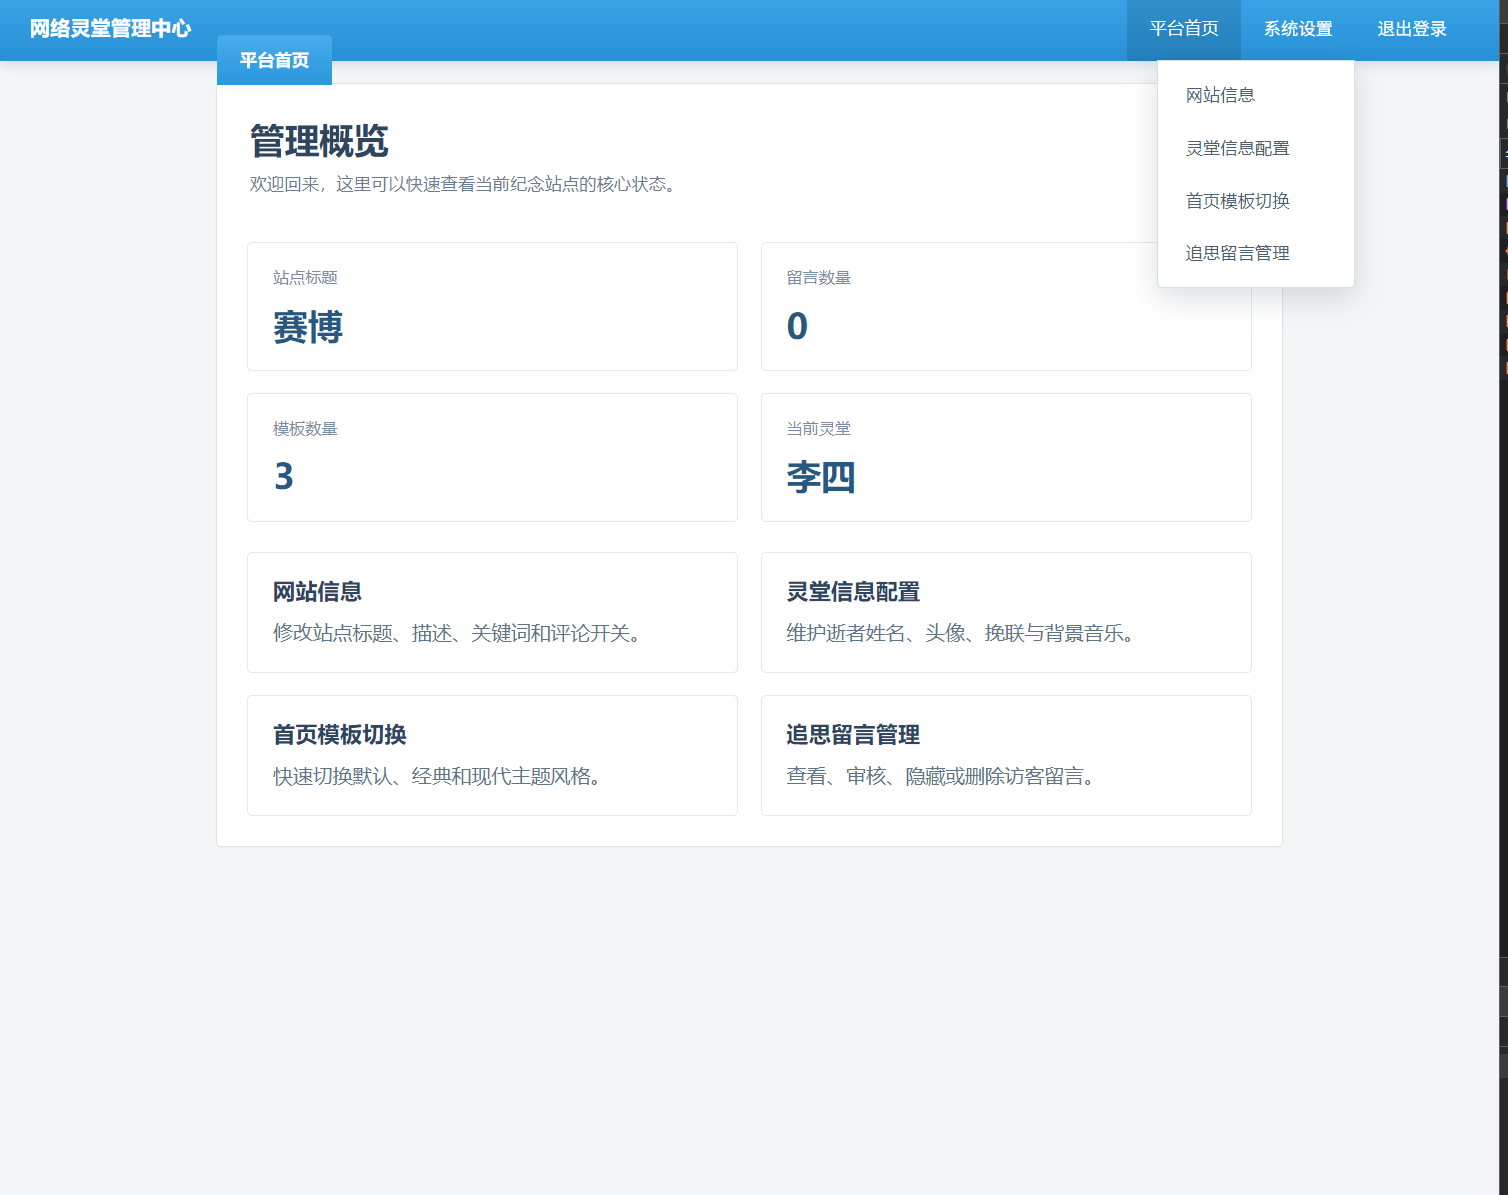Open the 网站信息 management card
The image size is (1508, 1195).
coord(492,612)
